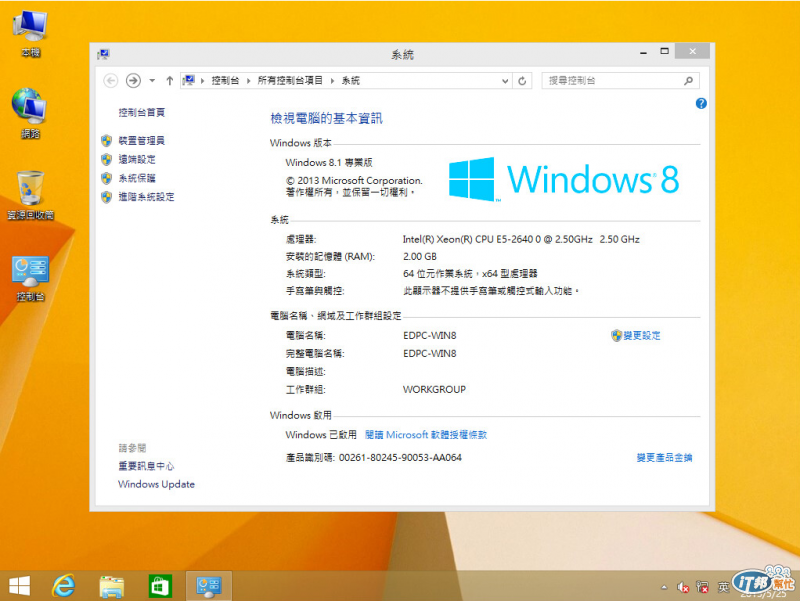Screen dimensions: 800x601
Task: Close the System window
Action: (692, 52)
